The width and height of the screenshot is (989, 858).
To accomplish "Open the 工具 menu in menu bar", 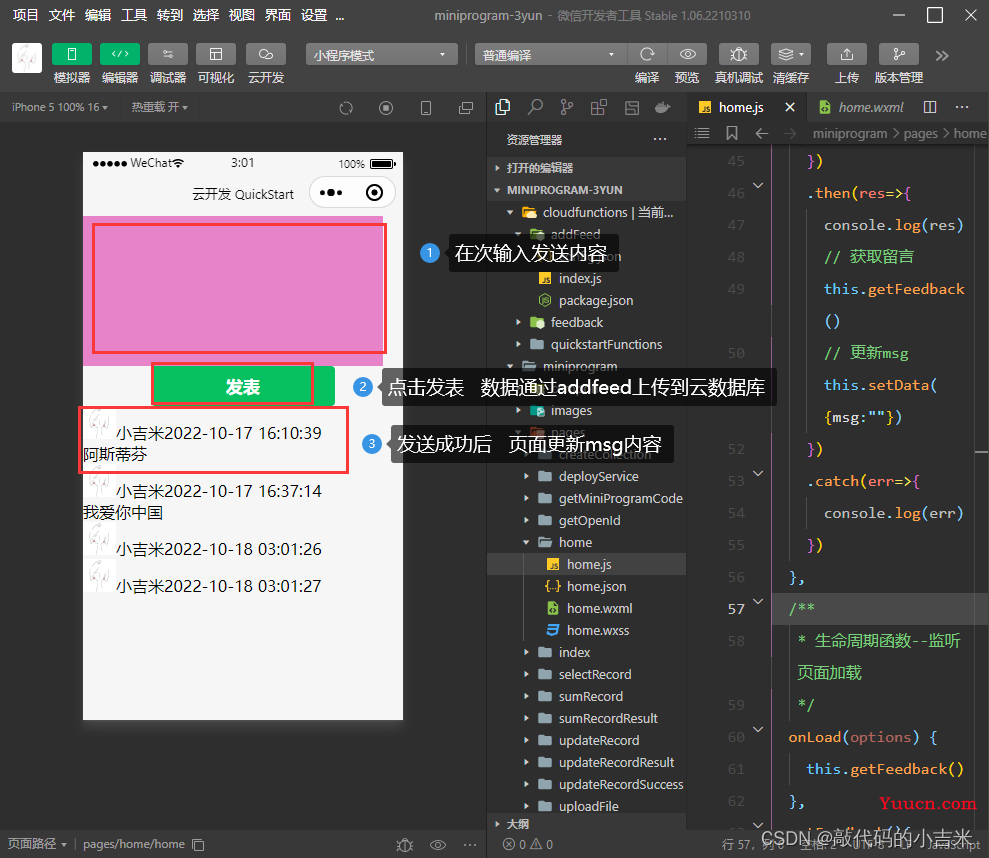I will (x=134, y=15).
